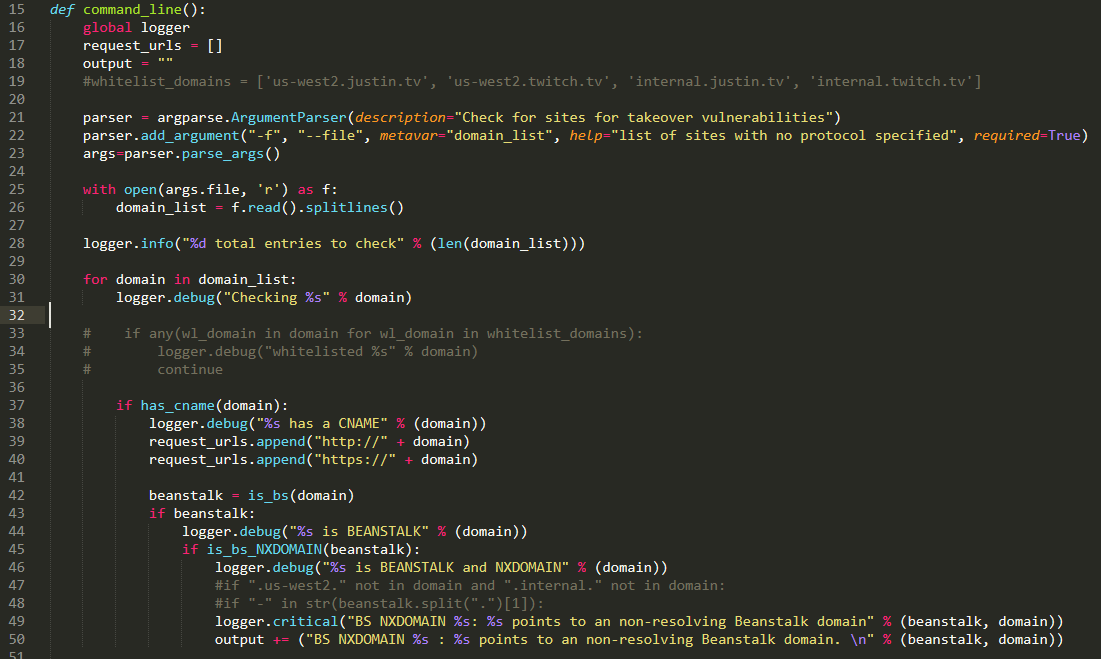This screenshot has height=659, width=1101.
Task: Click the 'description' keyword argument
Action: pos(400,117)
